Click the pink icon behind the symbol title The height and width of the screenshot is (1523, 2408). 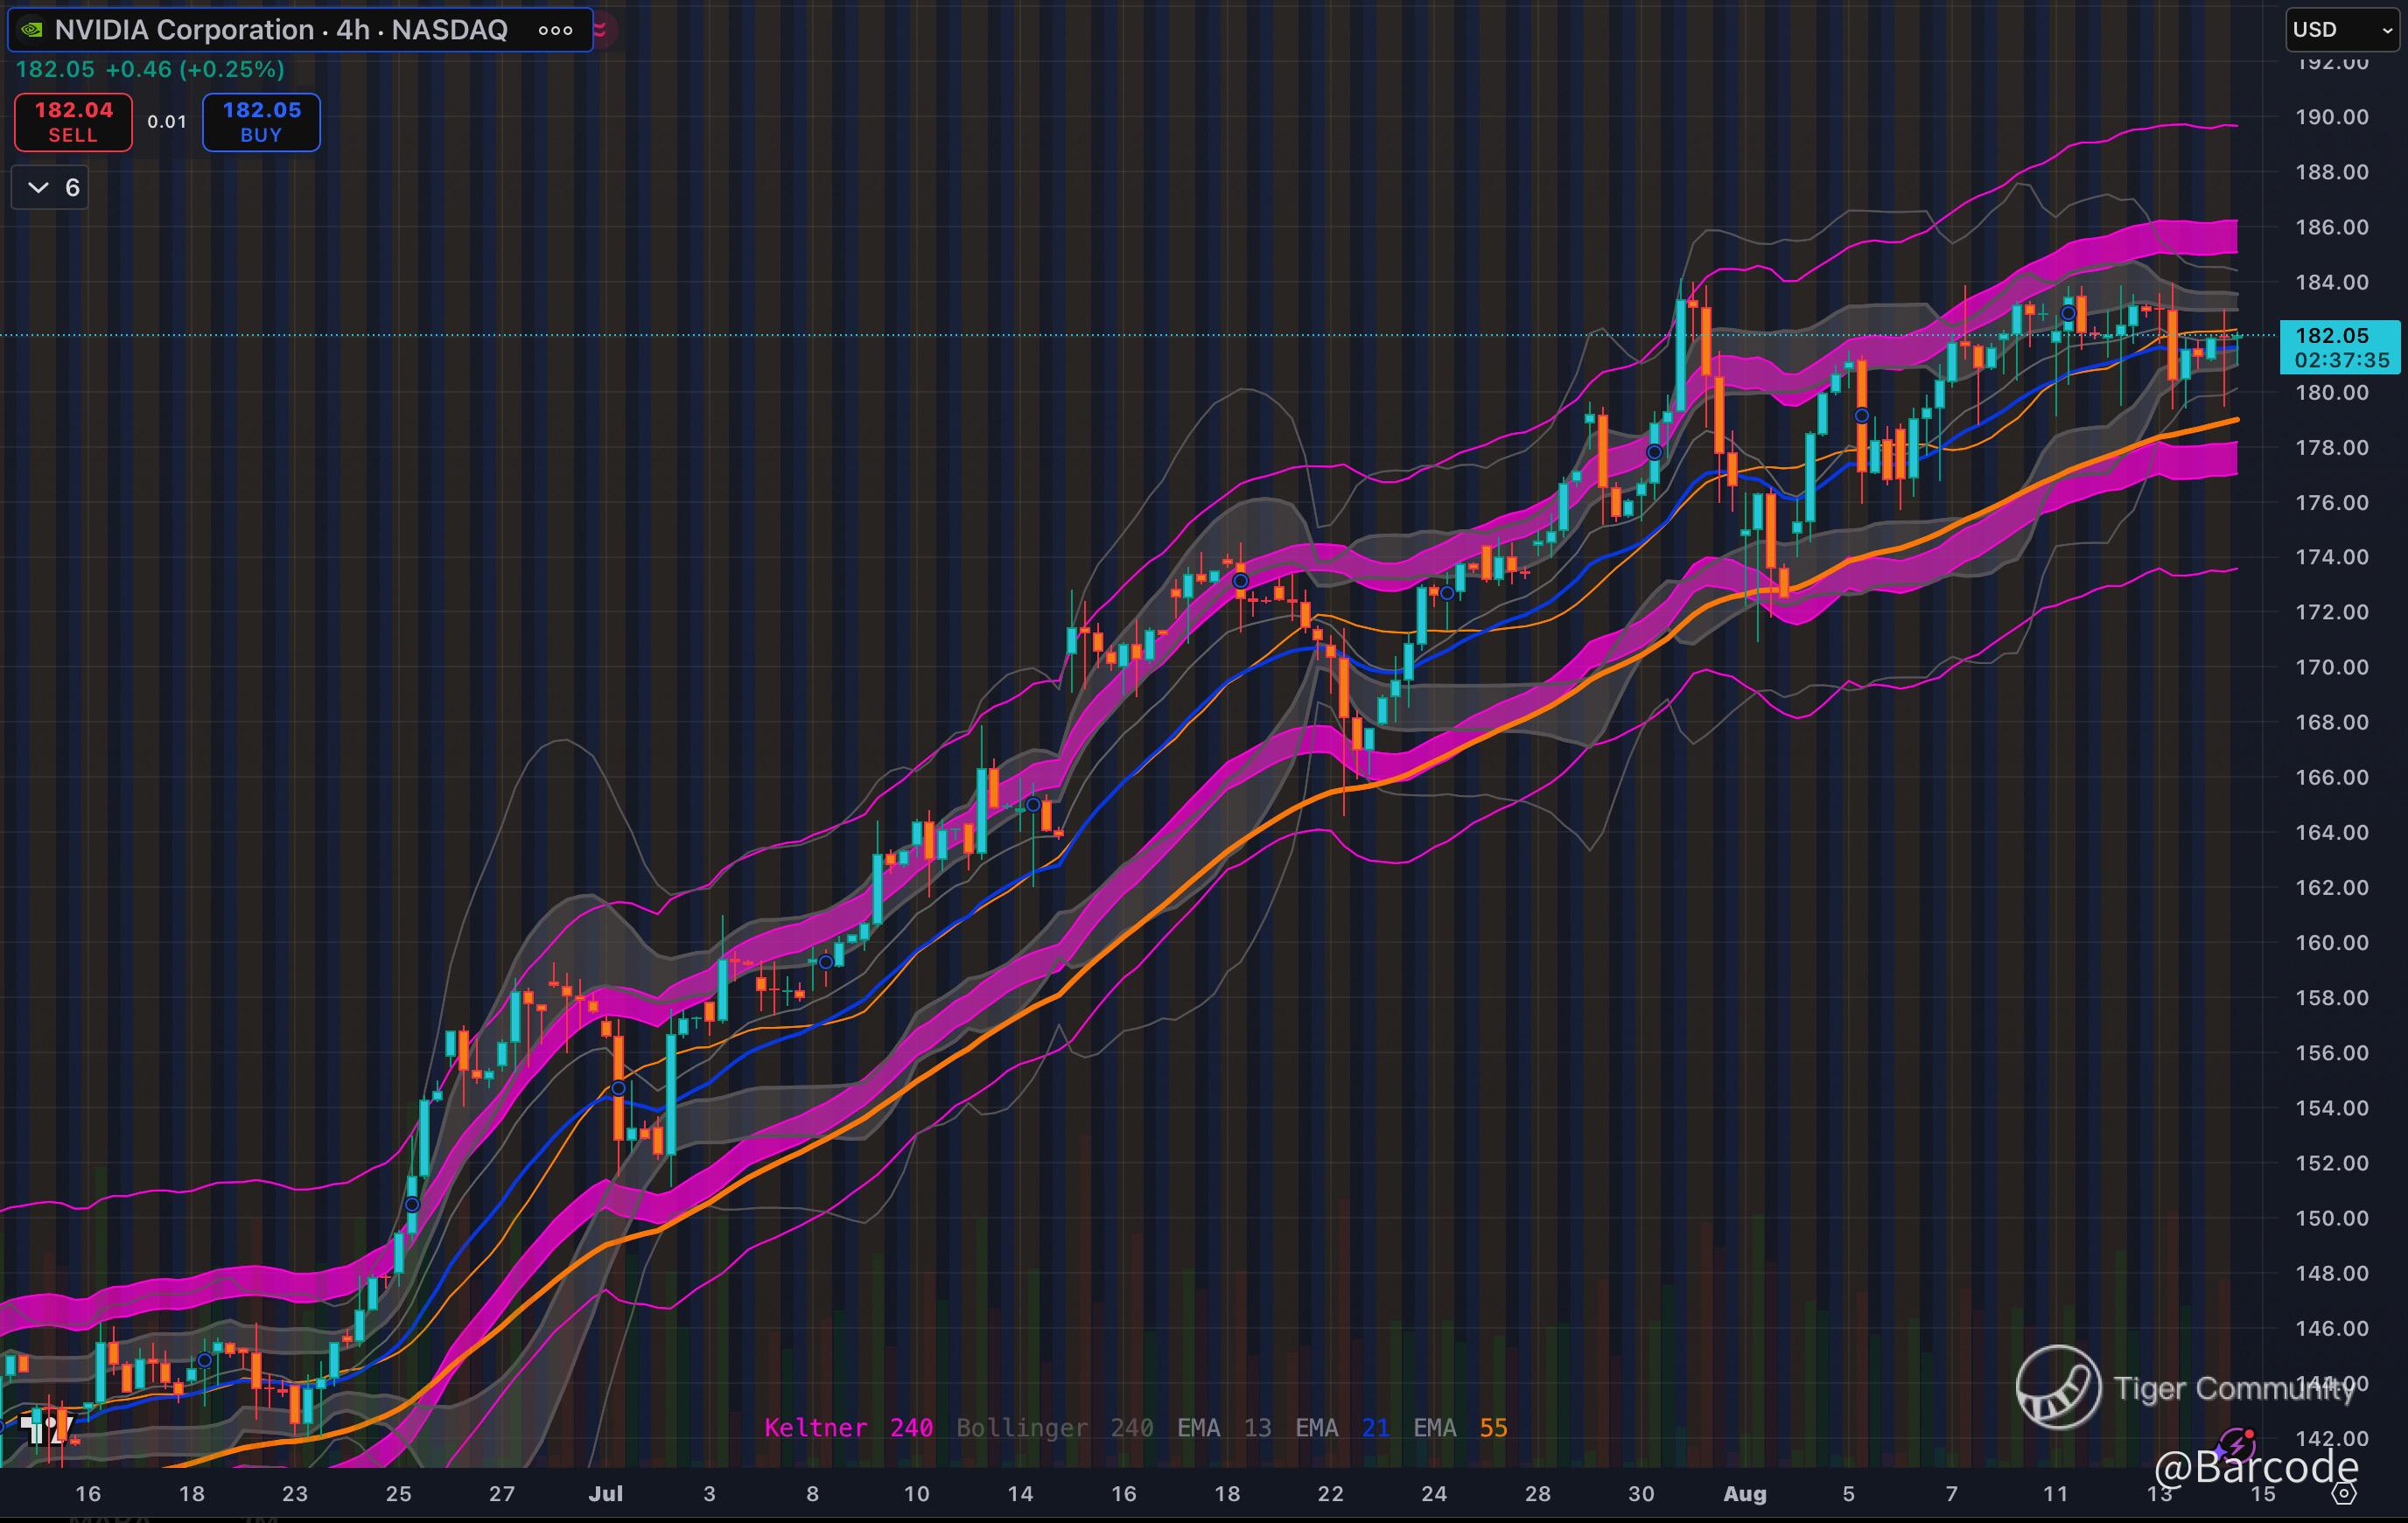[603, 30]
